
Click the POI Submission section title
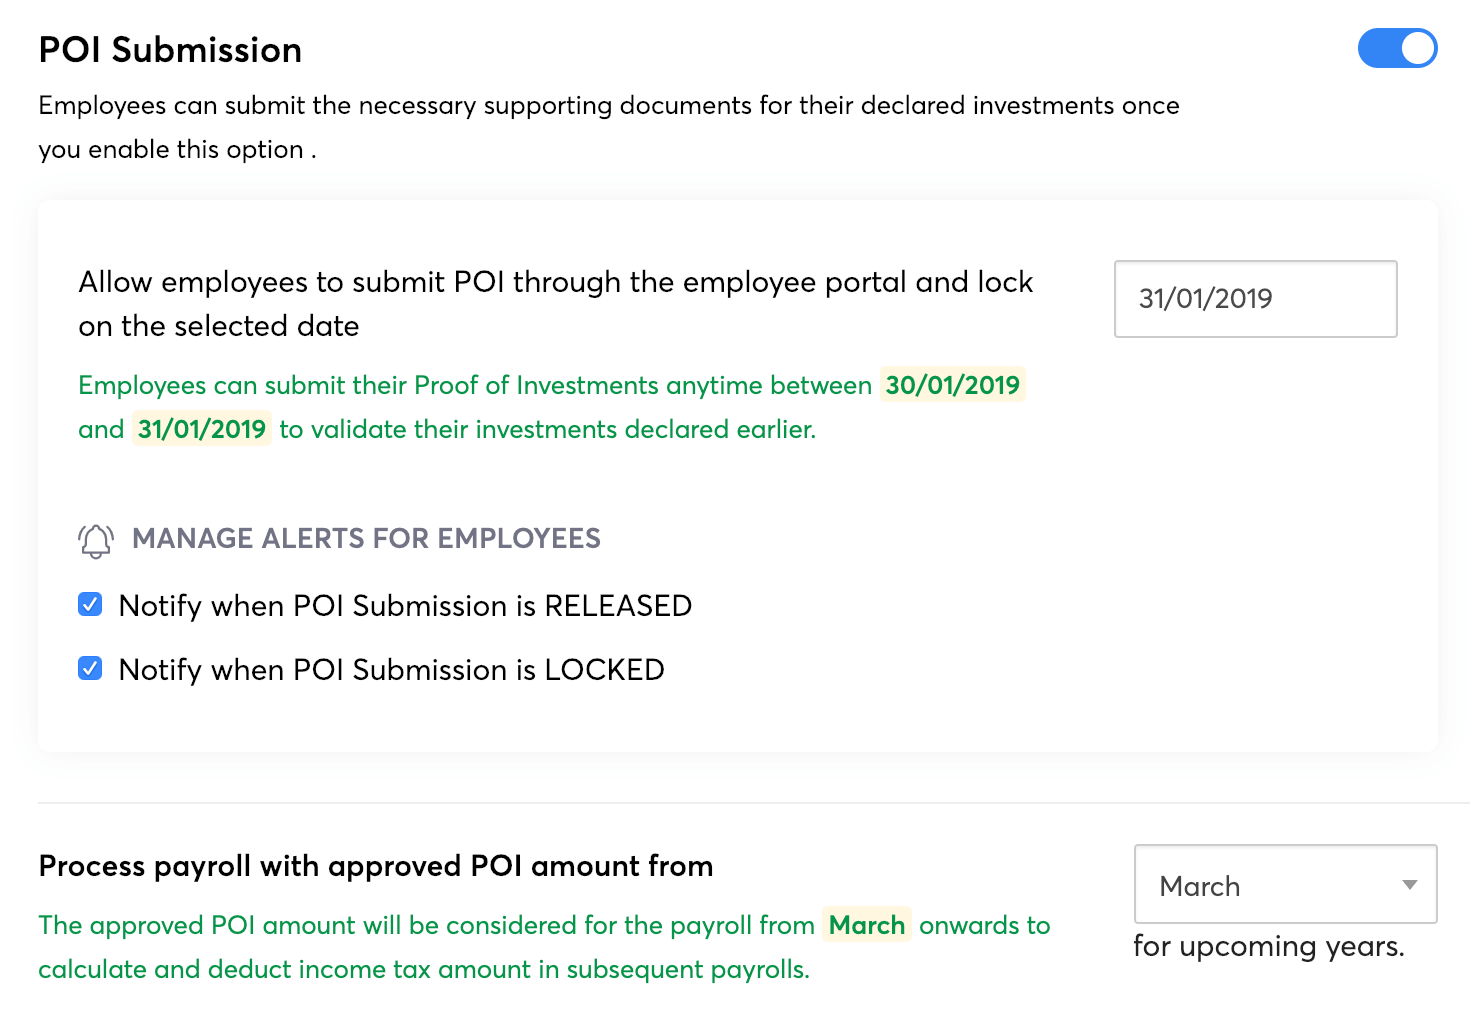tap(170, 50)
